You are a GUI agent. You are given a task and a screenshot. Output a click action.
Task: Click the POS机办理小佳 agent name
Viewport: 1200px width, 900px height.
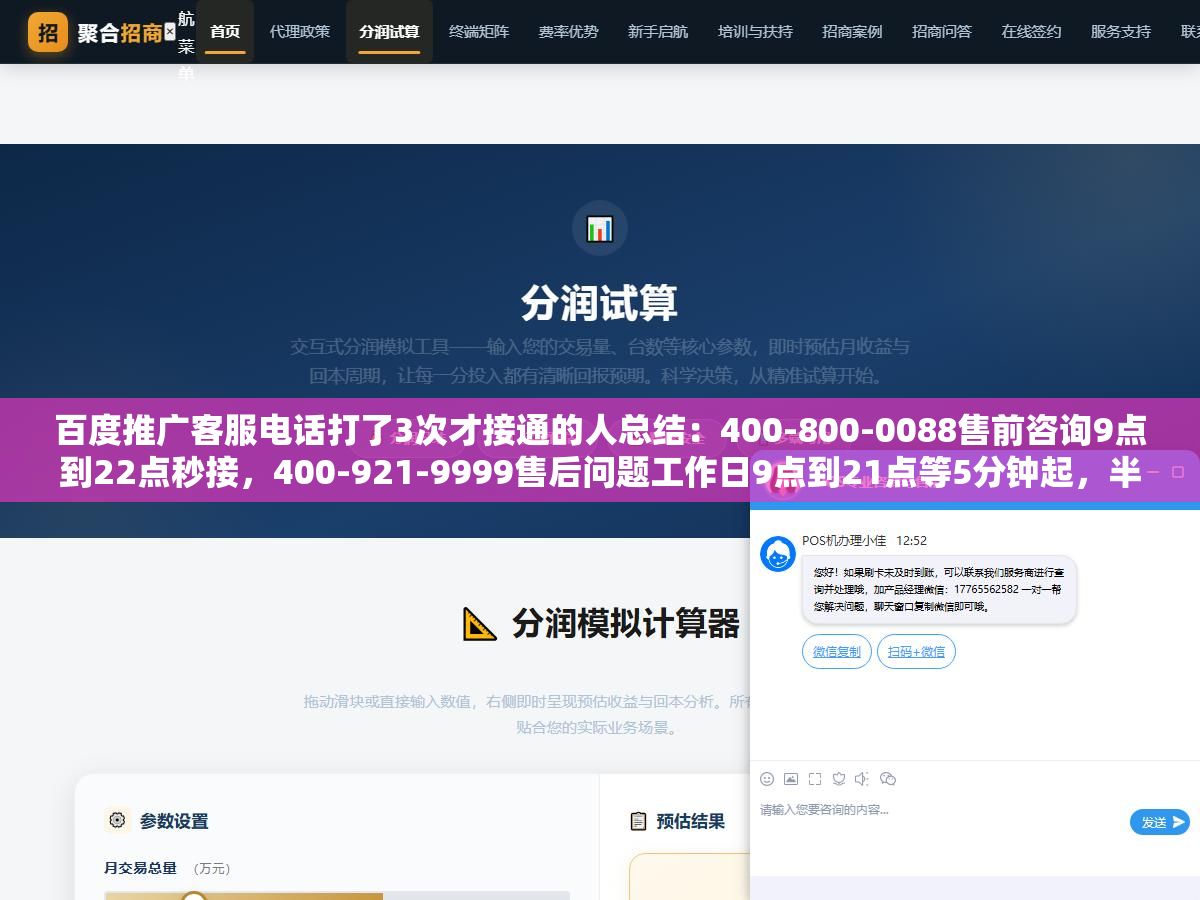tap(844, 540)
